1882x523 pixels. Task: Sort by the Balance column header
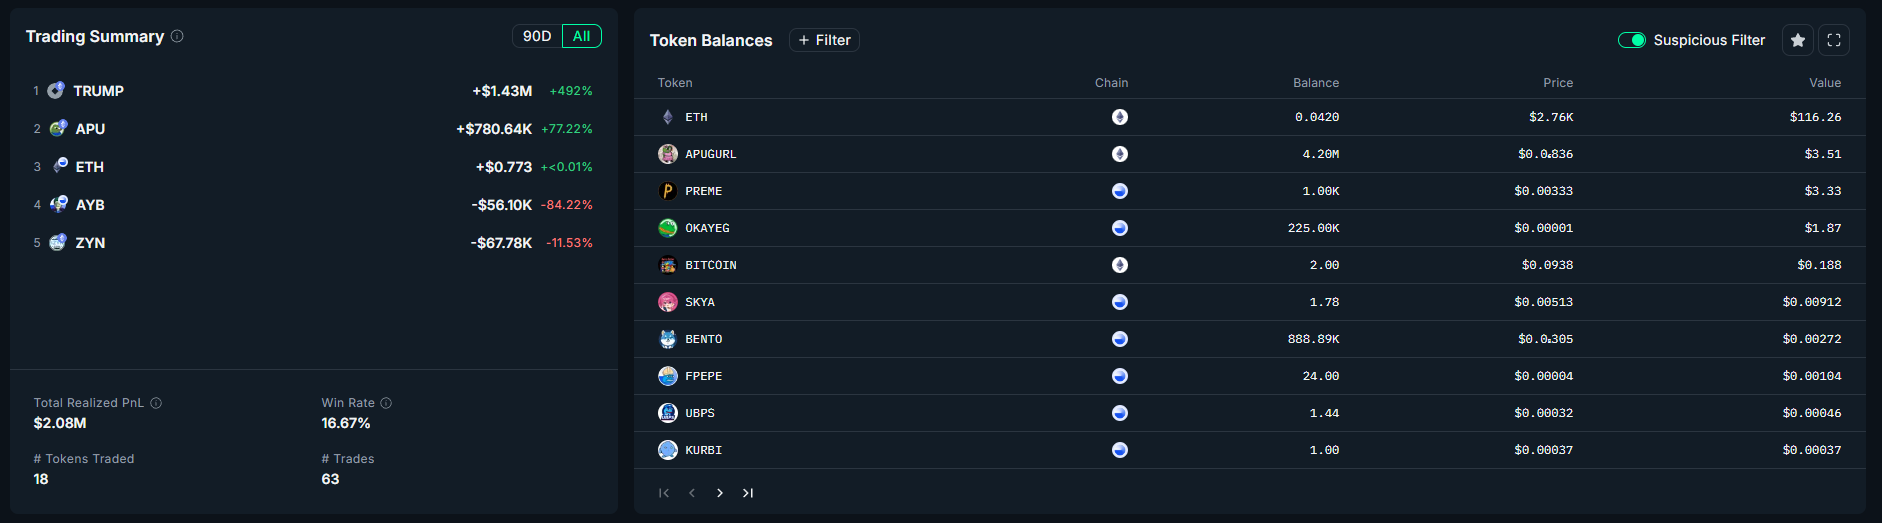(1316, 83)
